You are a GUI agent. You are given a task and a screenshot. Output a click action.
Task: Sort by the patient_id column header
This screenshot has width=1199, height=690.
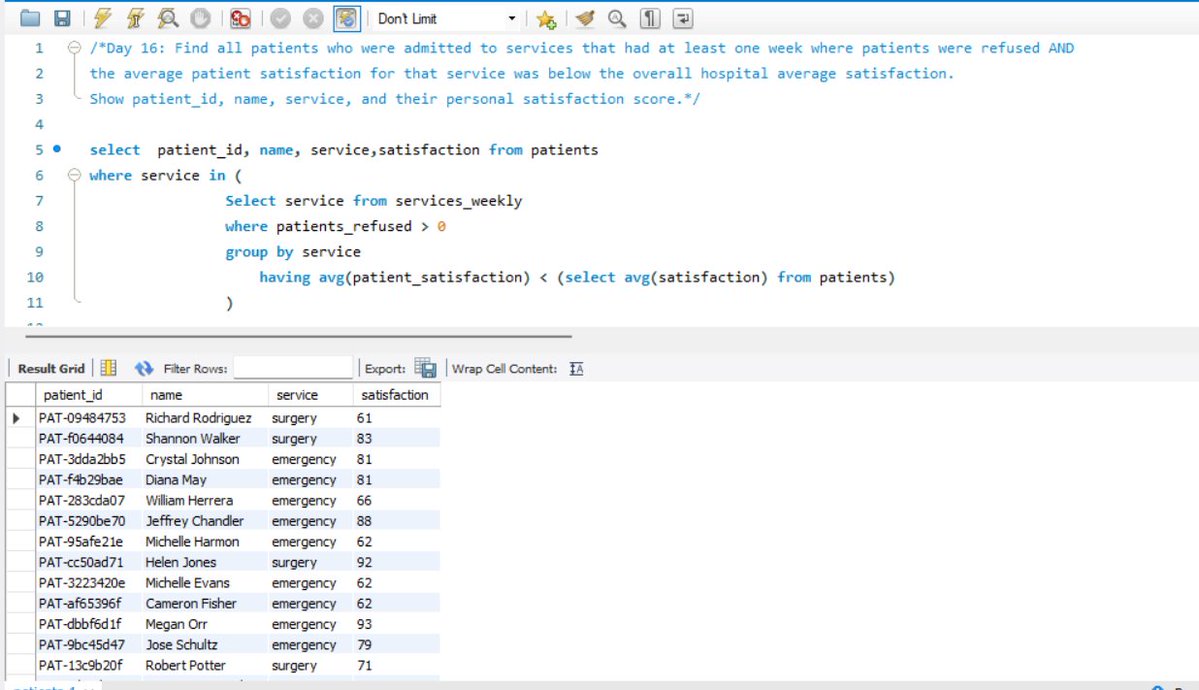click(89, 395)
